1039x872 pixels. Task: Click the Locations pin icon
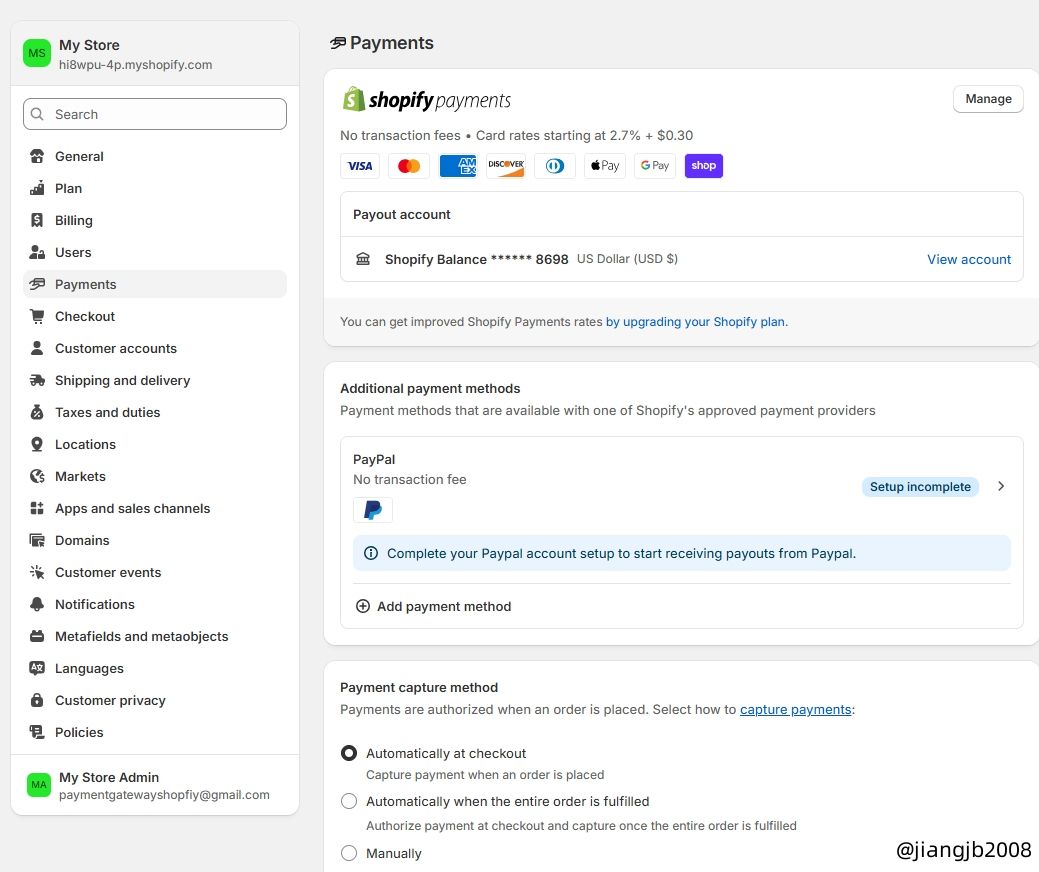[x=37, y=445]
